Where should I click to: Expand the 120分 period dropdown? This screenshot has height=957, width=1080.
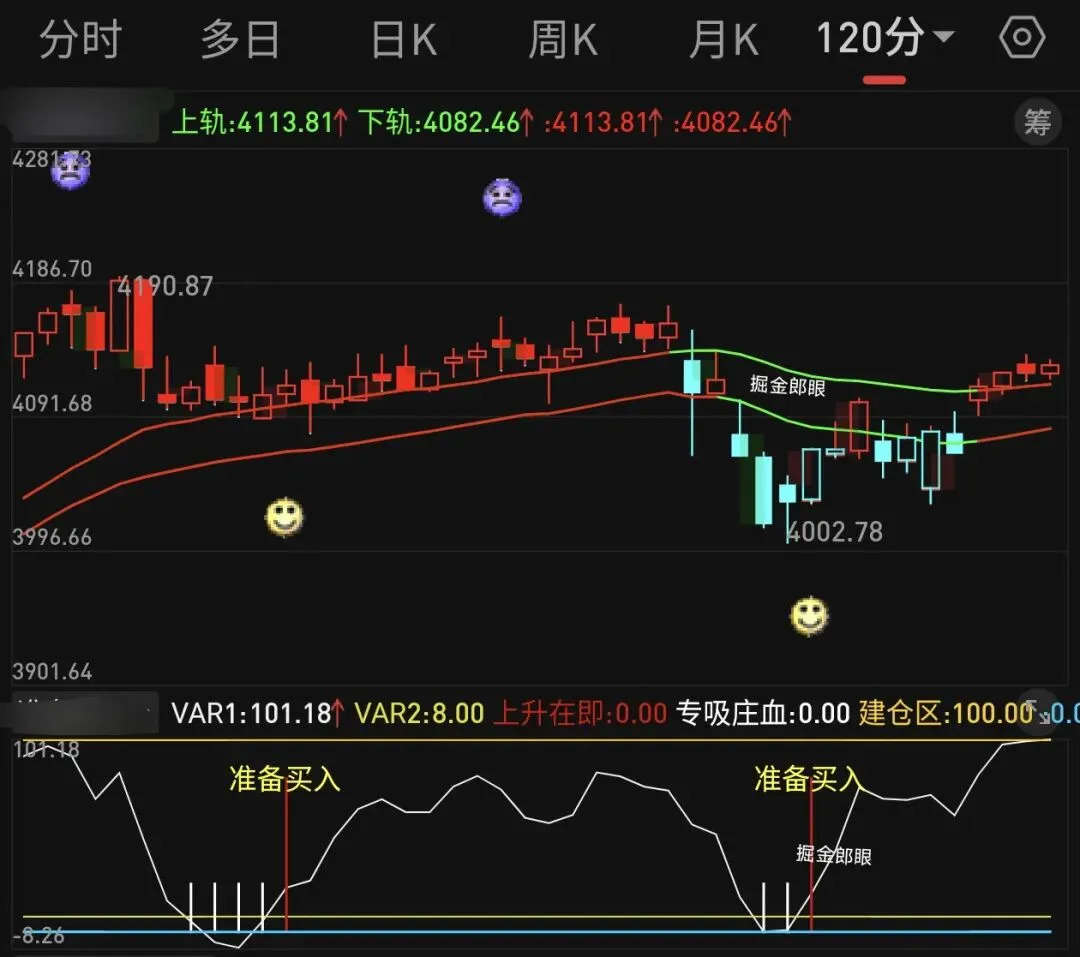pos(884,38)
